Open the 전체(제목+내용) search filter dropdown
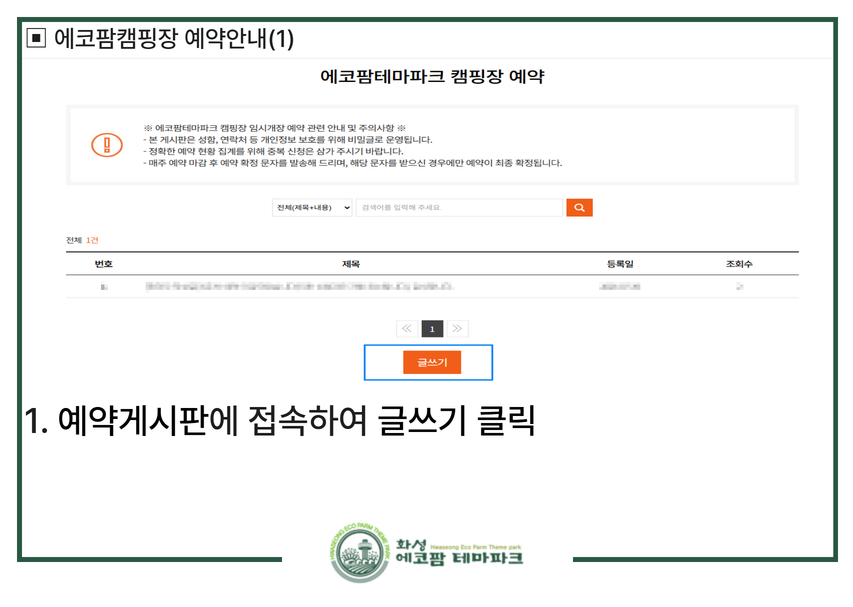The height and width of the screenshot is (607, 853). tap(312, 207)
